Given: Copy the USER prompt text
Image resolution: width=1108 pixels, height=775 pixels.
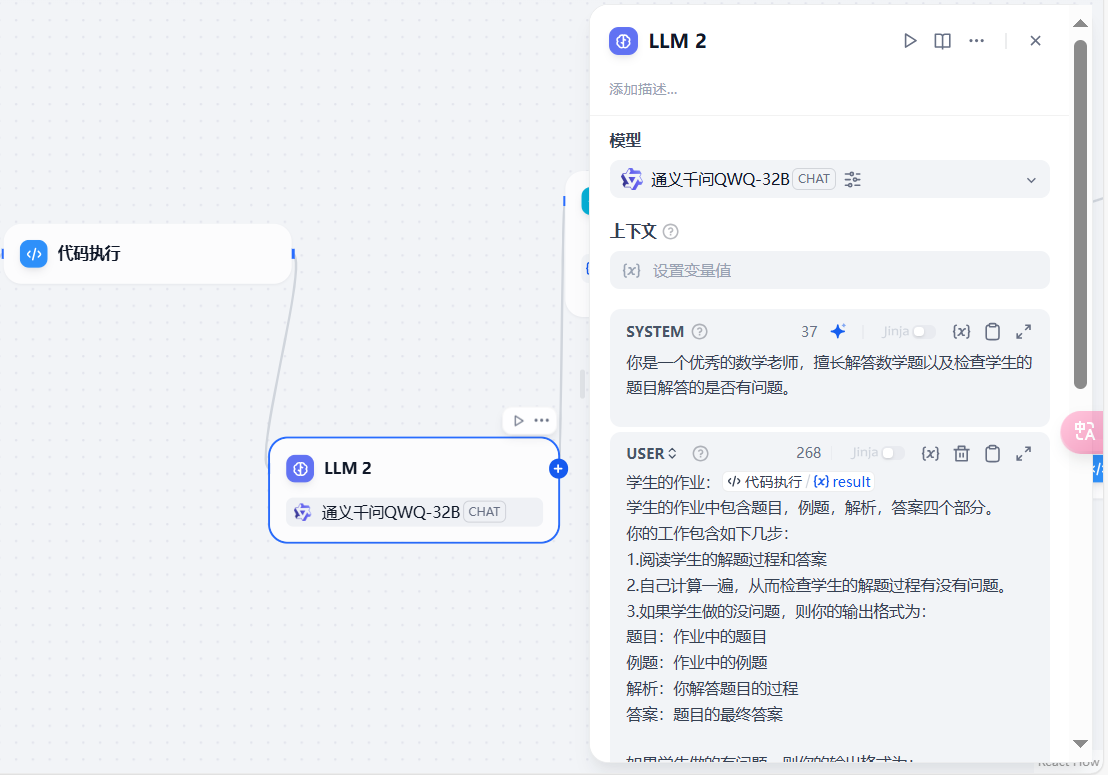Looking at the screenshot, I should pos(992,454).
